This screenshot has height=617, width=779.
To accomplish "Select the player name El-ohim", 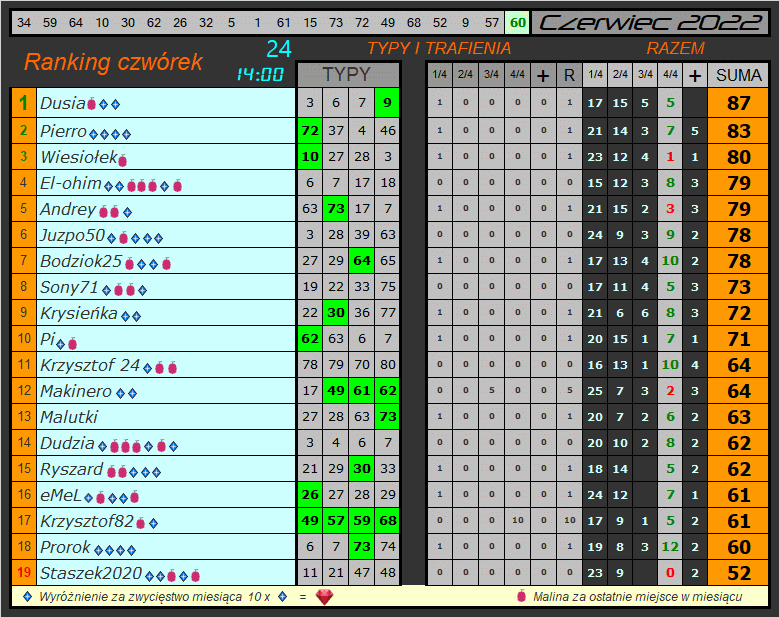I will tap(71, 183).
